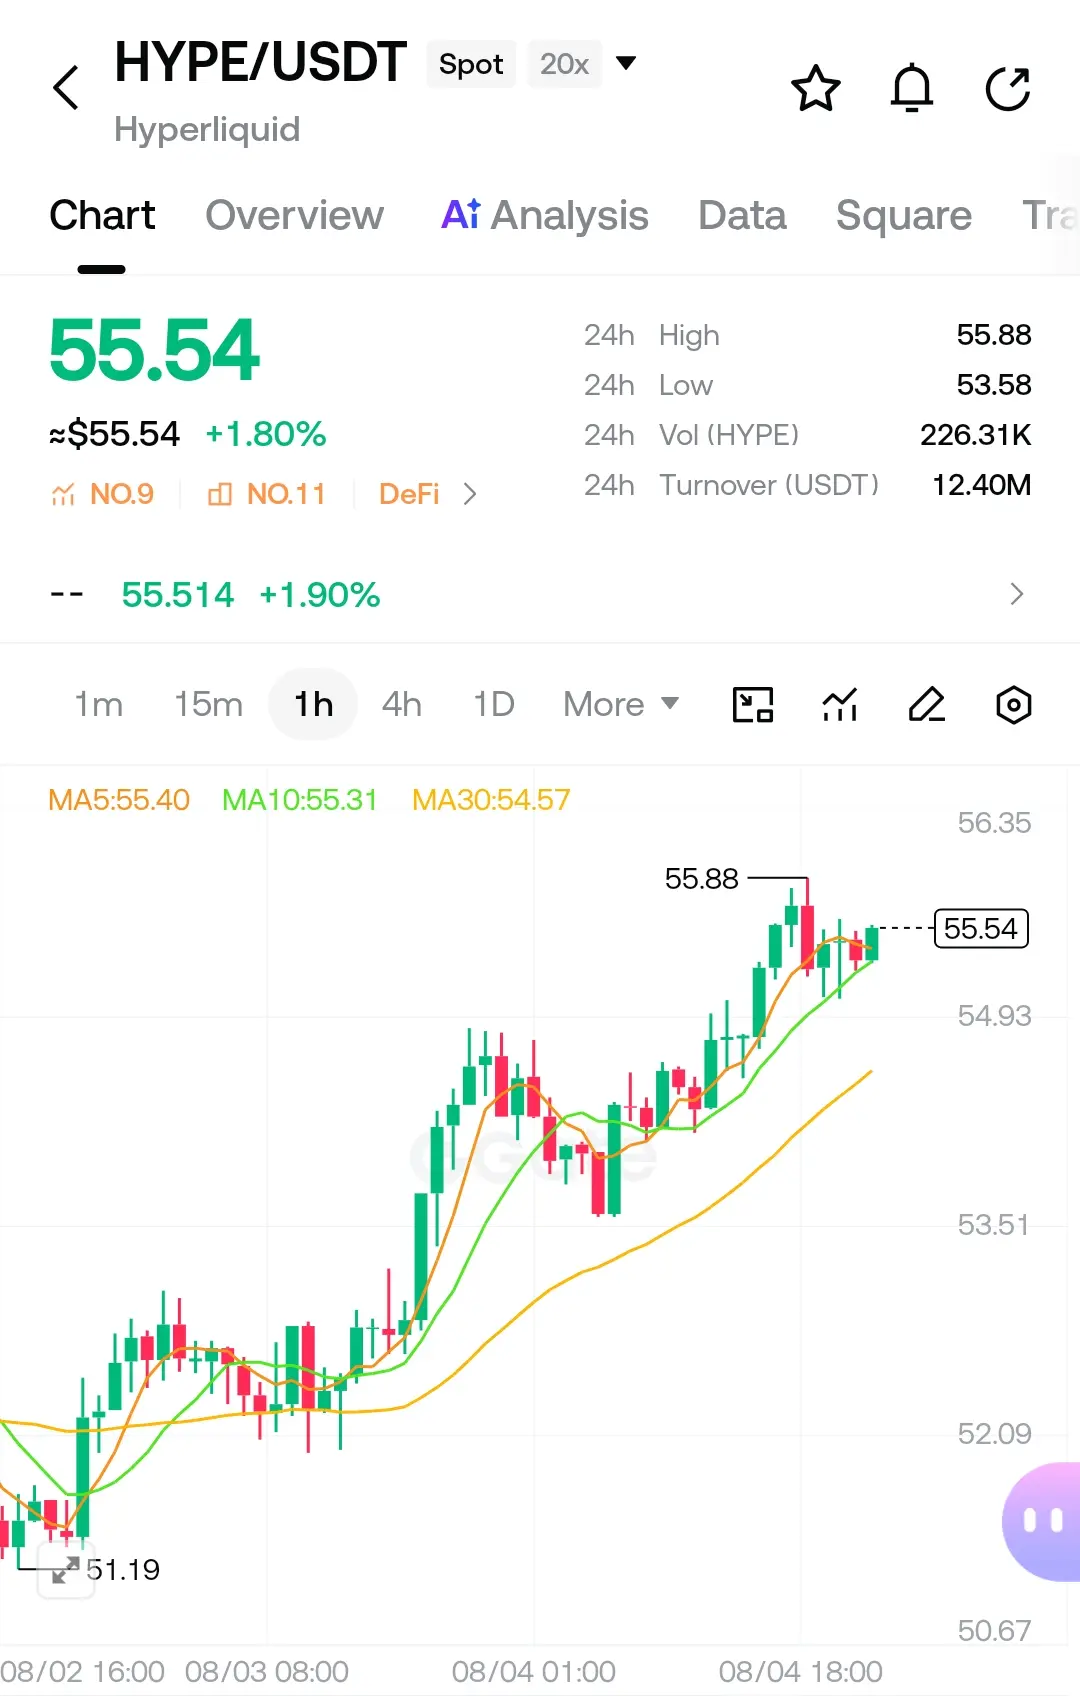Tap the 24h Low value 53.58
Viewport: 1080px width, 1696px height.
pos(994,385)
